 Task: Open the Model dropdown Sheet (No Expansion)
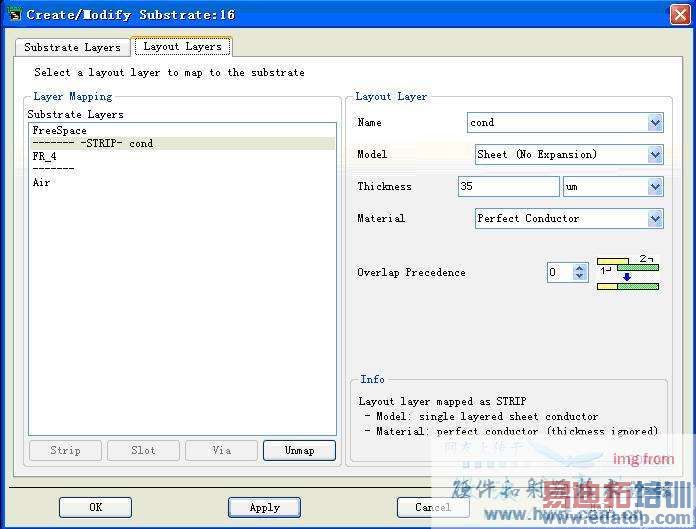pyautogui.click(x=569, y=155)
